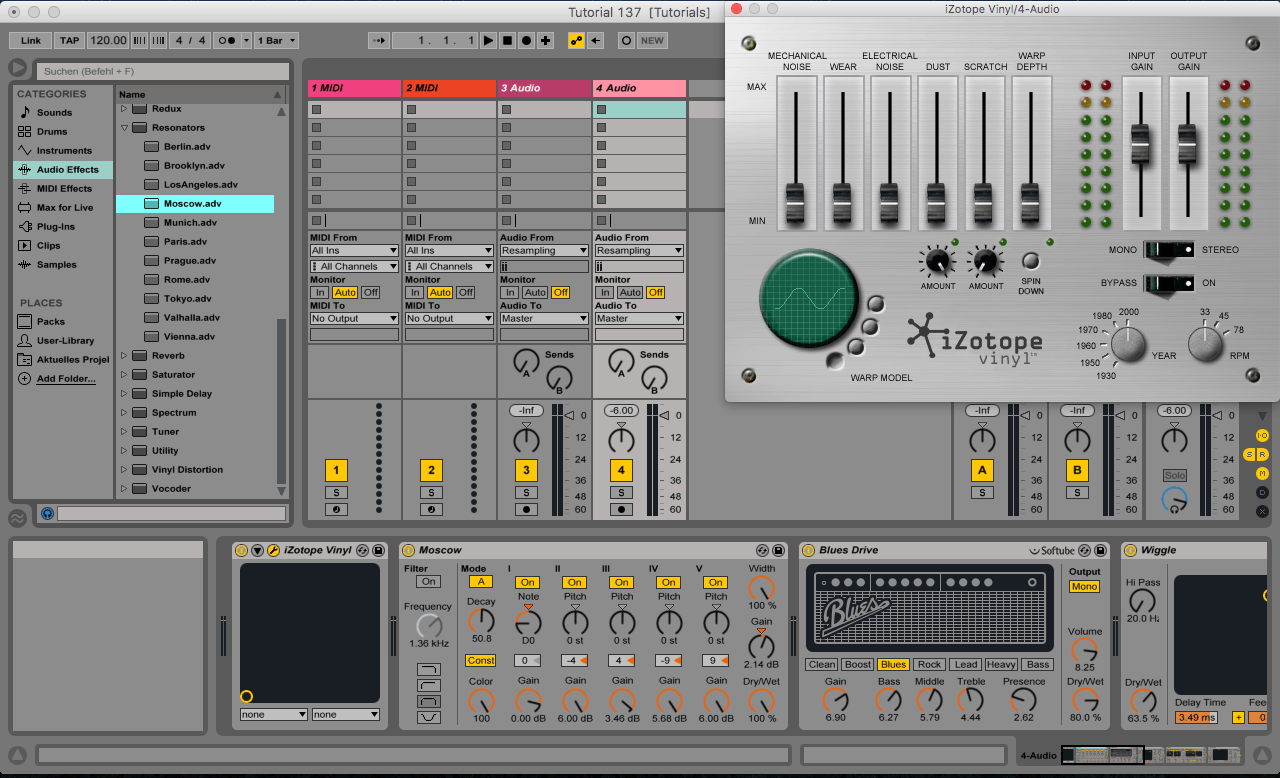Click the Back to Arrangement arrow icon

pos(596,41)
